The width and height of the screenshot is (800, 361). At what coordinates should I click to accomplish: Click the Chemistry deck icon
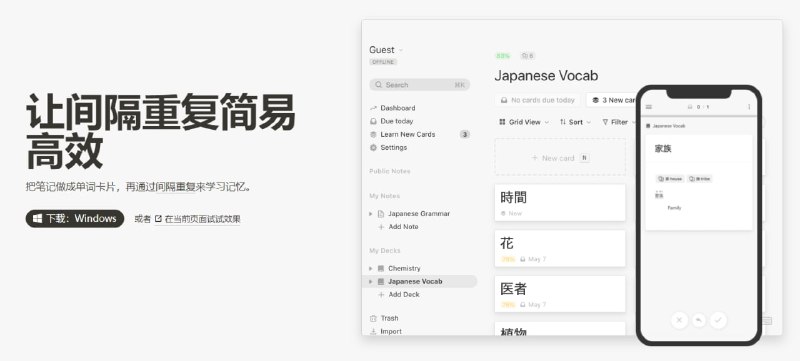(x=381, y=268)
